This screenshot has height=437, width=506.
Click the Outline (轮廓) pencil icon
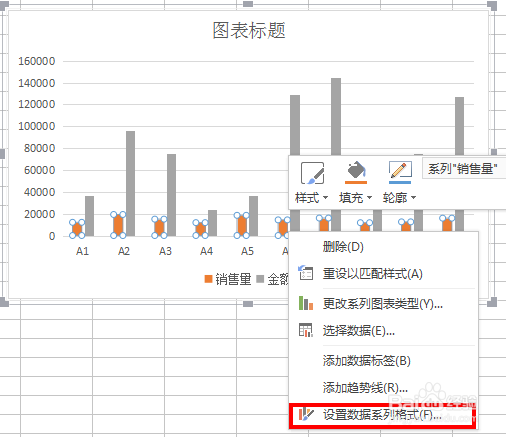coord(400,172)
